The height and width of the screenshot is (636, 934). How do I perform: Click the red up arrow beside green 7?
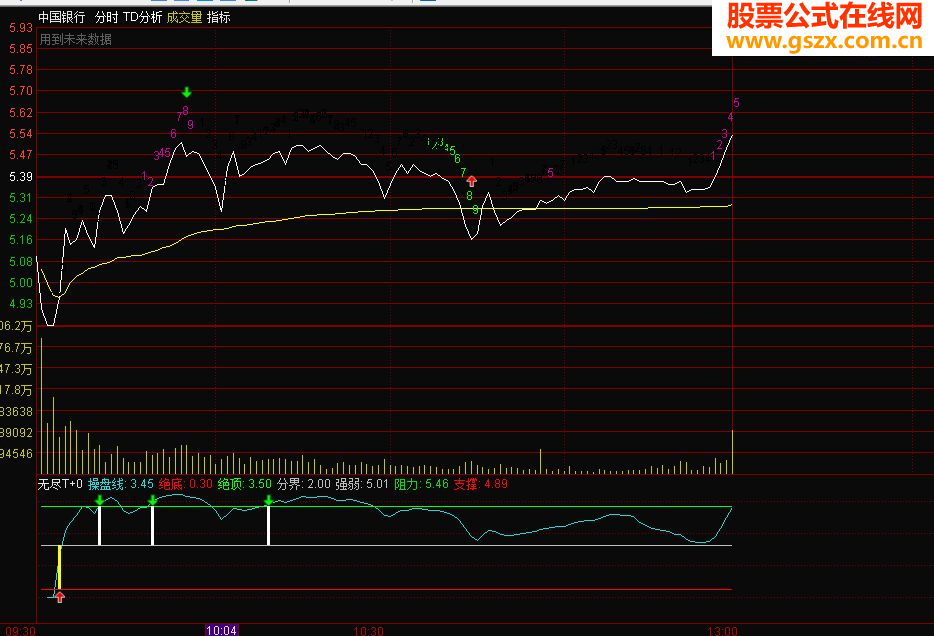[x=472, y=181]
